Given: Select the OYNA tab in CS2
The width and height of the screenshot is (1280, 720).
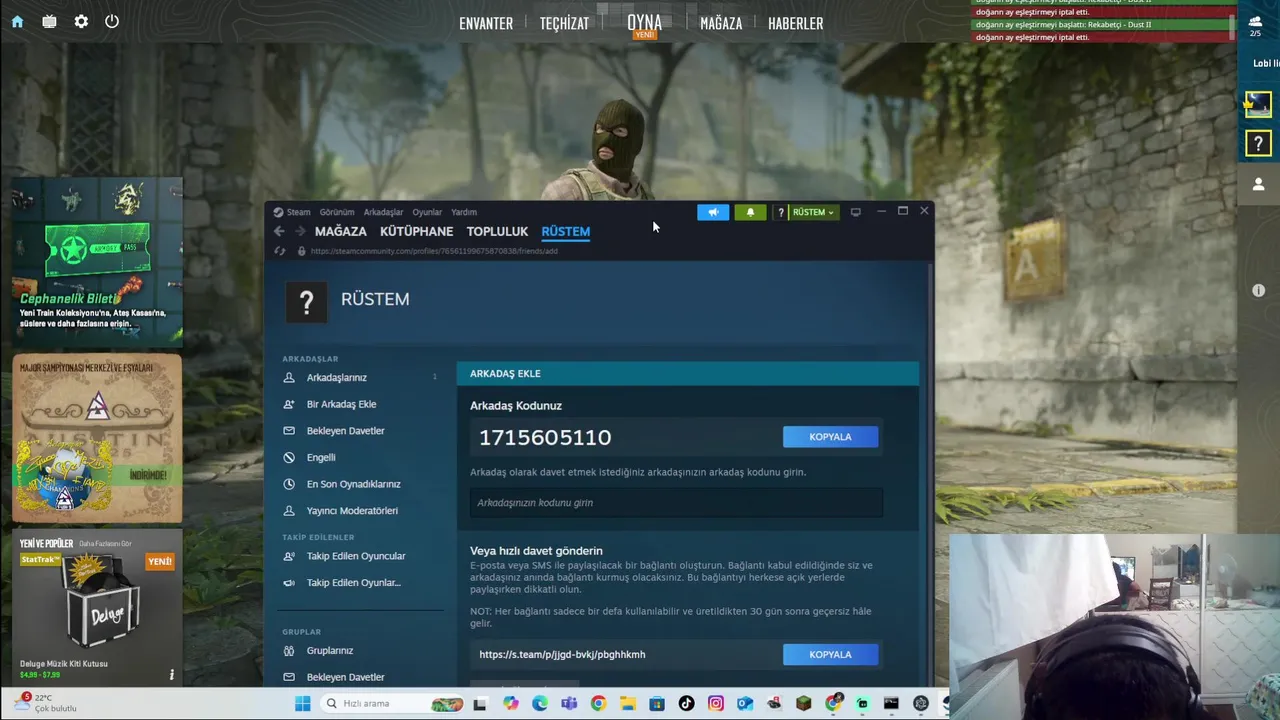Looking at the screenshot, I should [644, 22].
